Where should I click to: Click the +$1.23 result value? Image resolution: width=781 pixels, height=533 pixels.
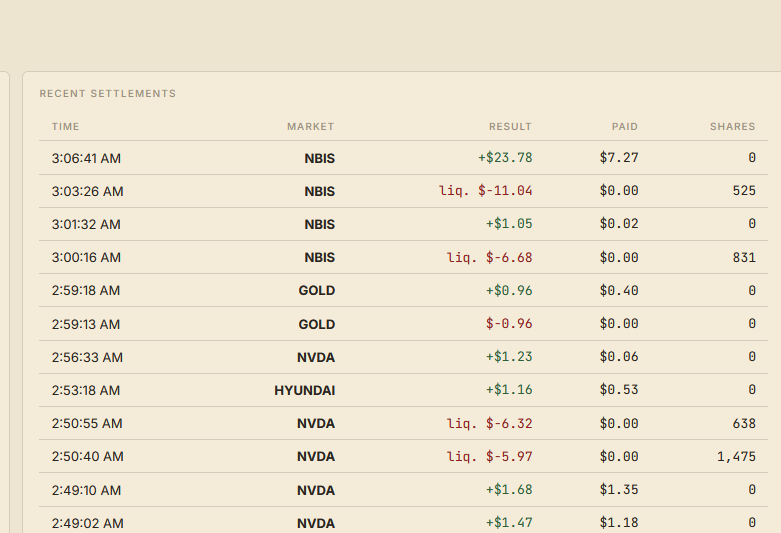click(x=509, y=357)
